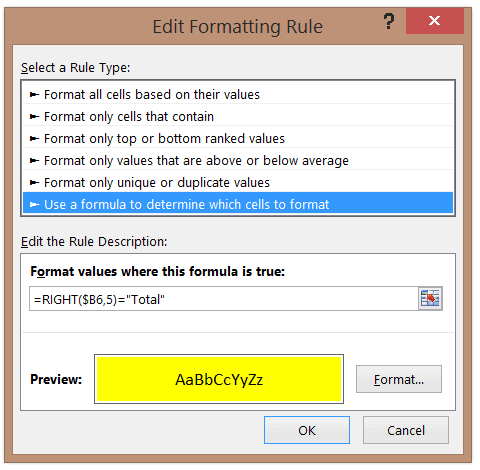Click the 'Edit the Rule Description:' label
The image size is (480, 470).
pyautogui.click(x=94, y=242)
